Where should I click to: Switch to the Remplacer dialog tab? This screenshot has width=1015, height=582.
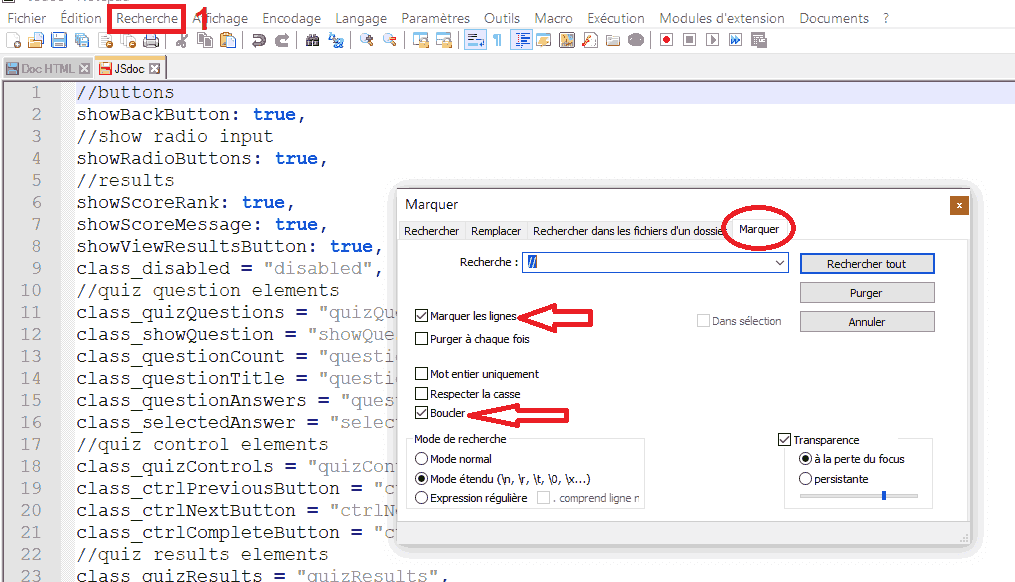[496, 231]
